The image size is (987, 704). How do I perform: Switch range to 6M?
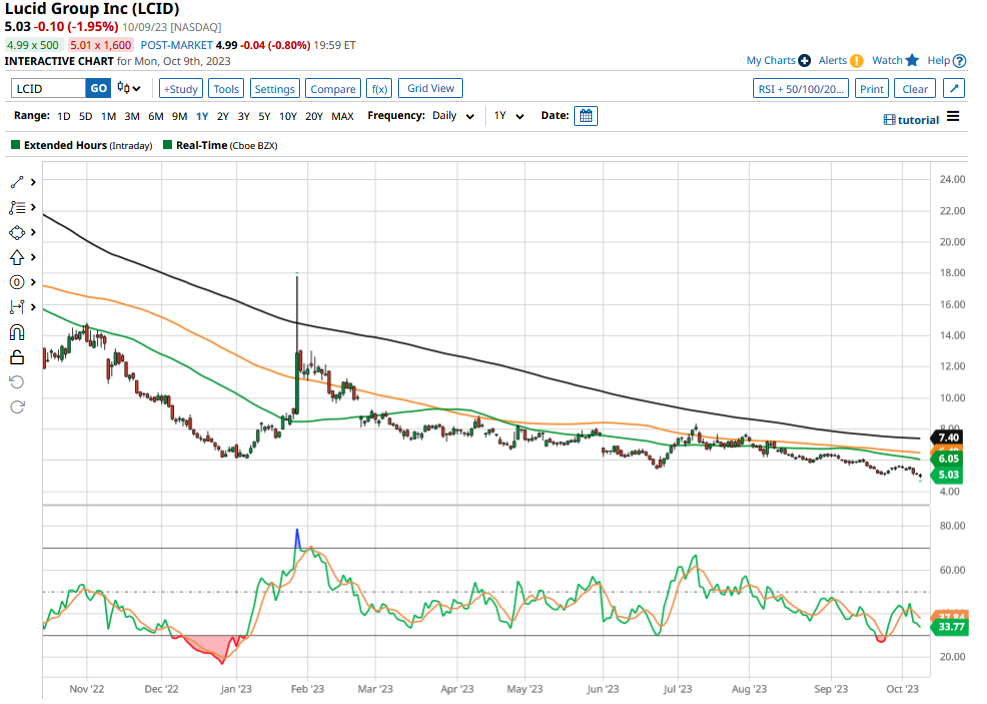click(155, 116)
